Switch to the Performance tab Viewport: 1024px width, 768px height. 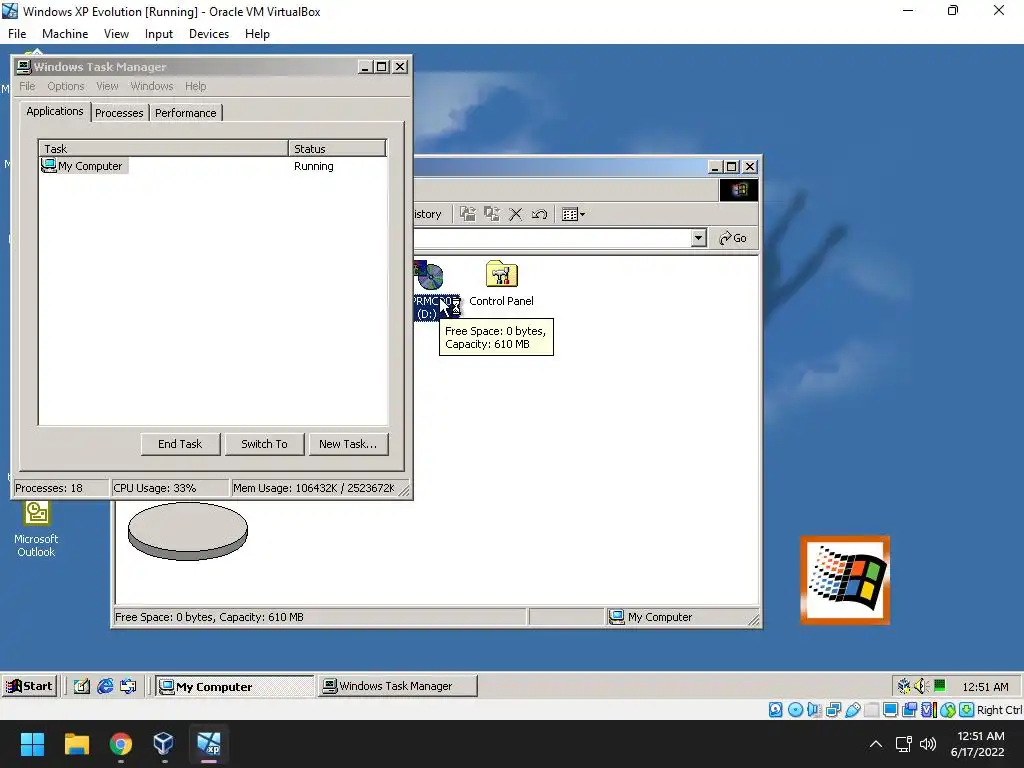185,113
